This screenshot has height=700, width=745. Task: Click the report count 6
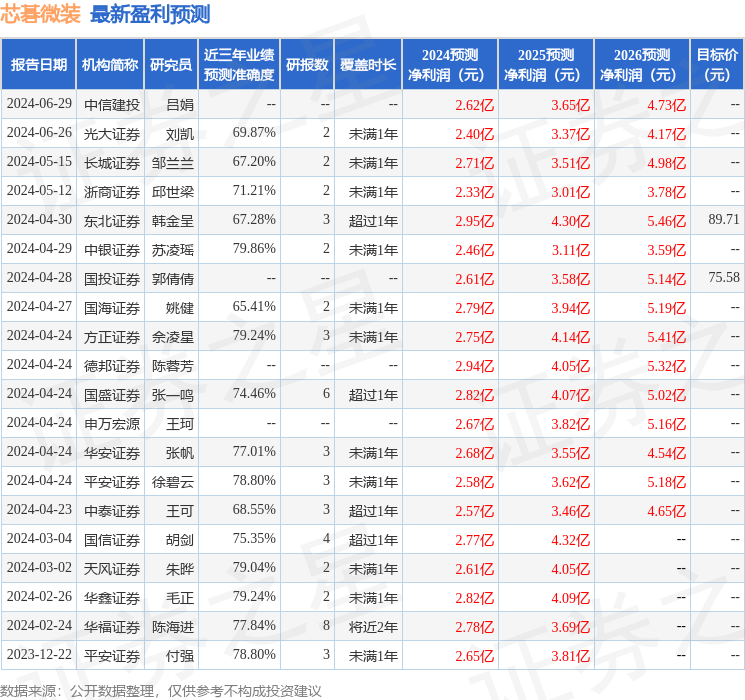tap(326, 393)
